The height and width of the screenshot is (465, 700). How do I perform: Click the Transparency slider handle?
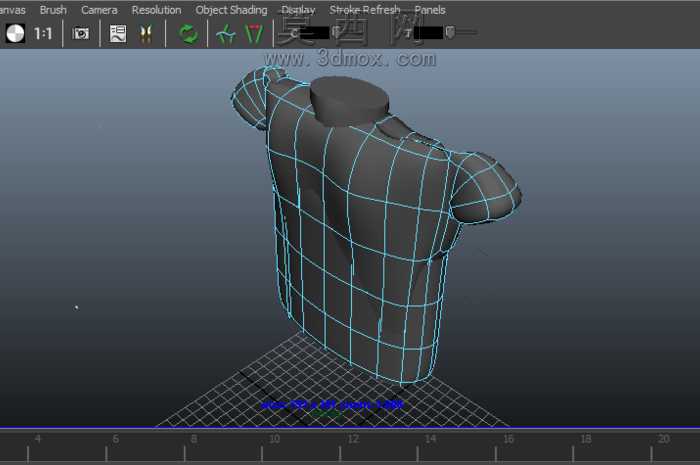point(450,32)
